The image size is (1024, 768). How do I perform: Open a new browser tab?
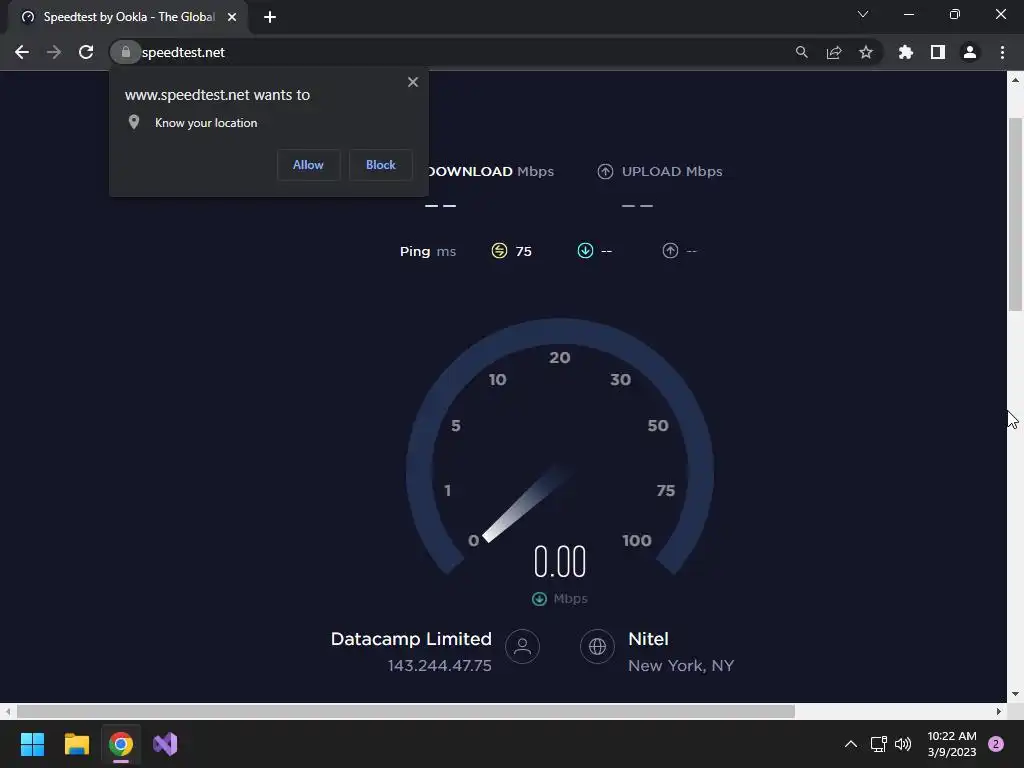pos(270,17)
